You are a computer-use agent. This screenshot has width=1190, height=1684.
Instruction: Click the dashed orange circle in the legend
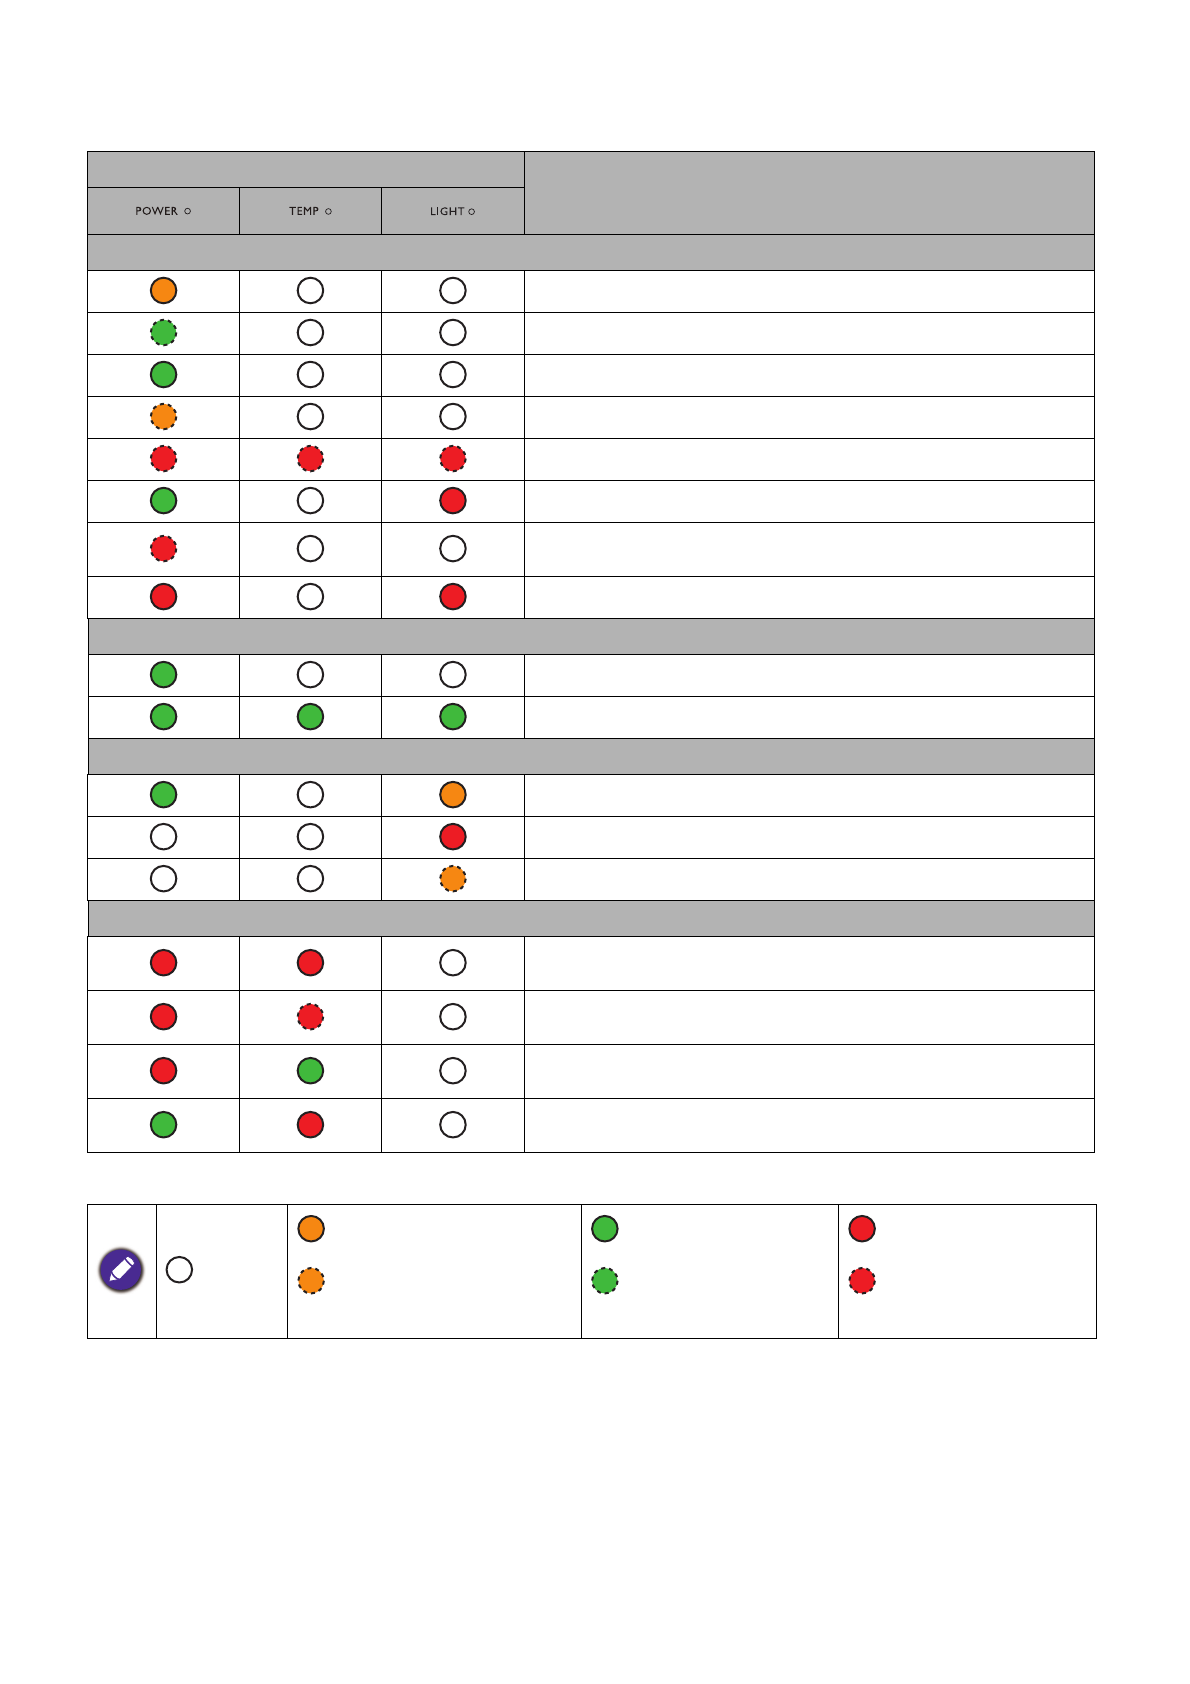[311, 1281]
